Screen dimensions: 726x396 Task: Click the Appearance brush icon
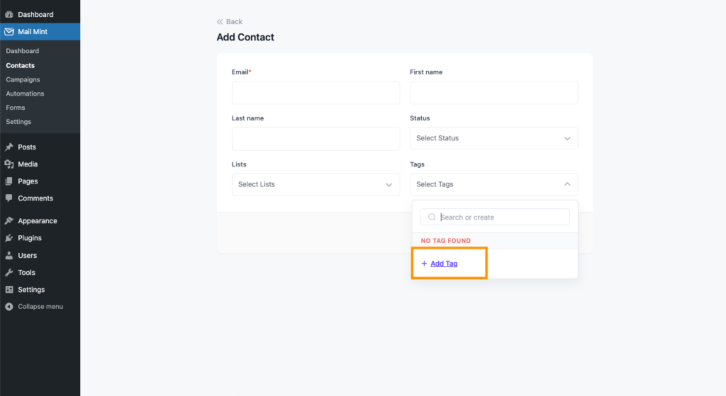(9, 221)
